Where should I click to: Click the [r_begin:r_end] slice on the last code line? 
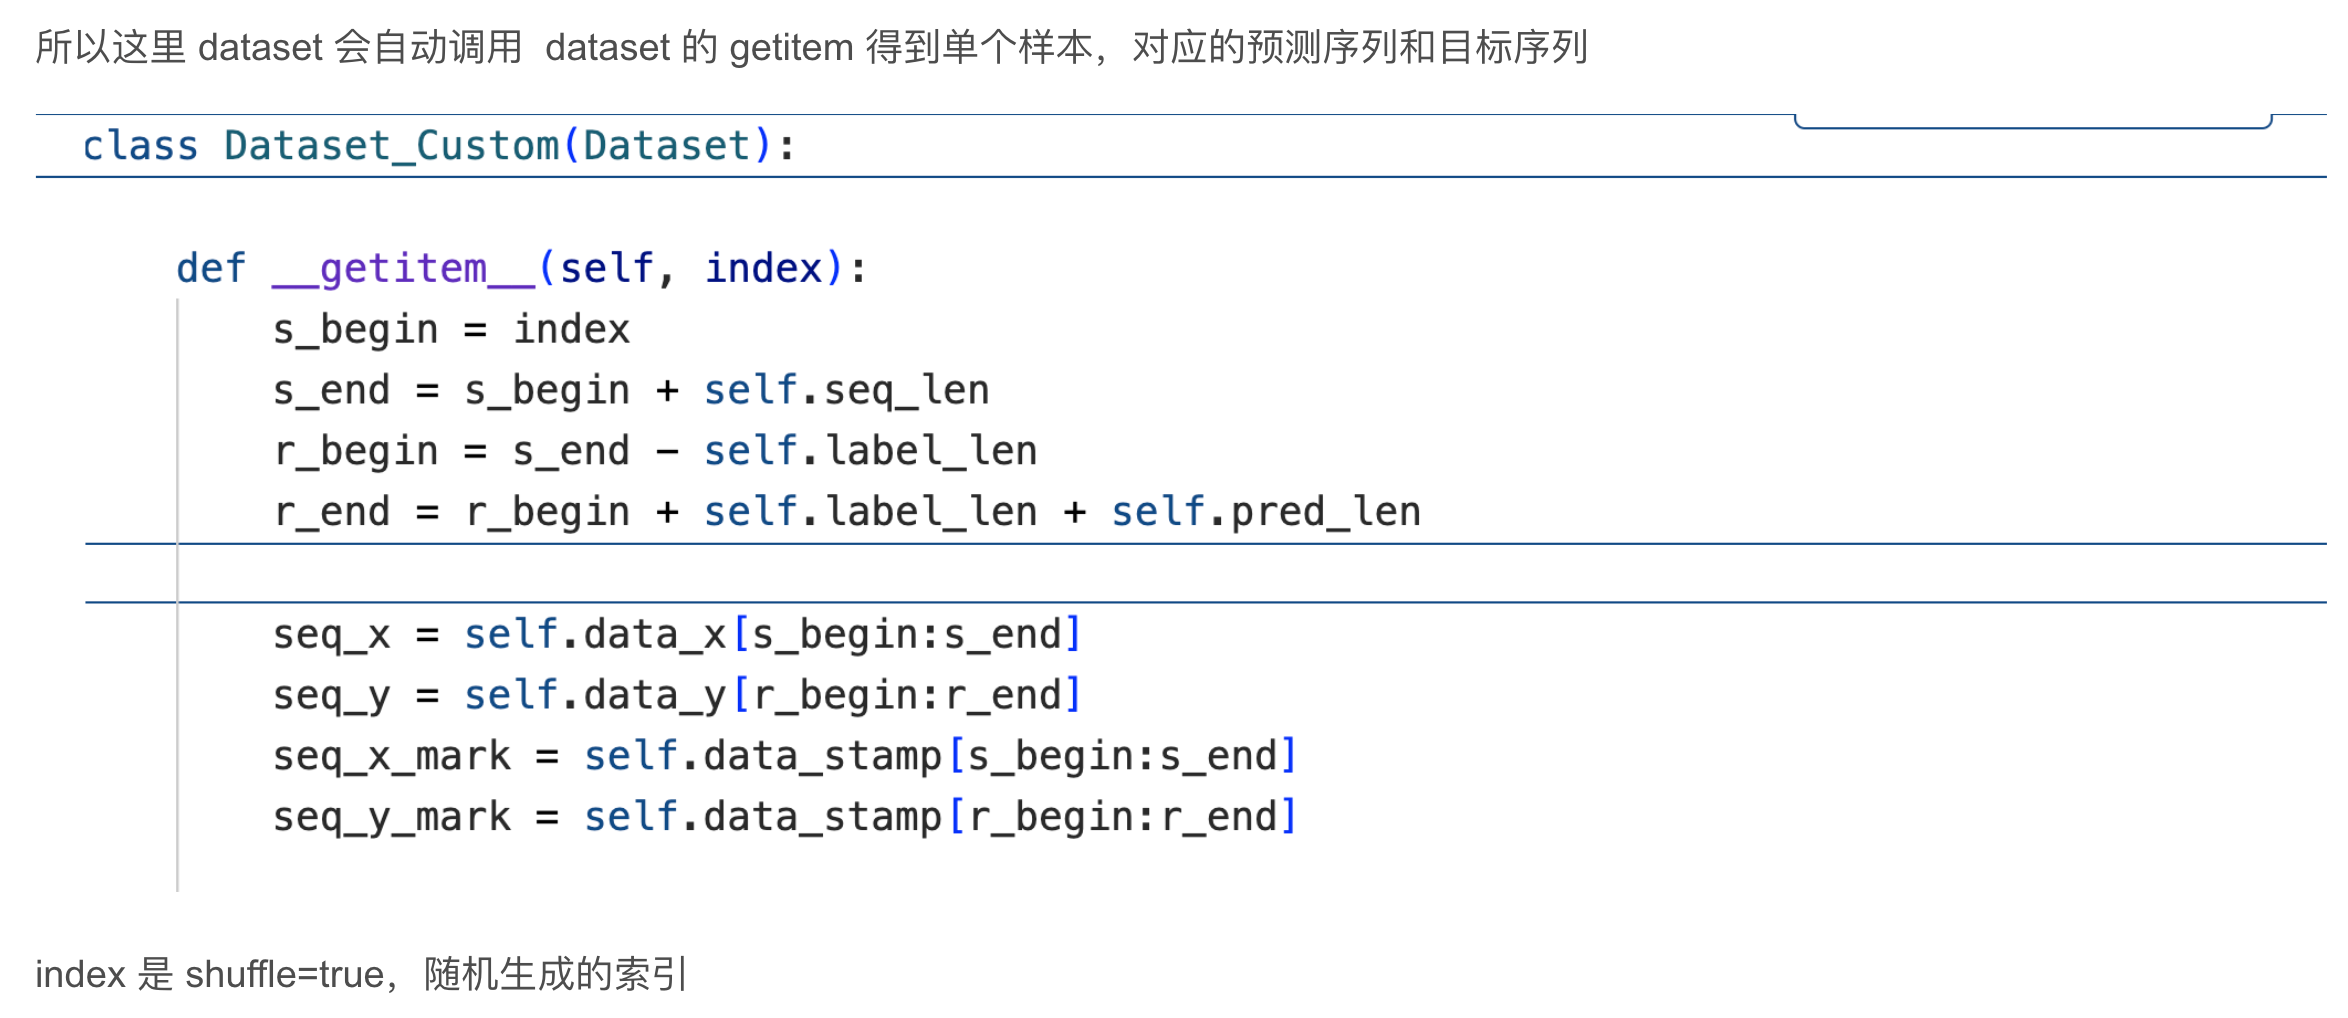[x=1122, y=817]
